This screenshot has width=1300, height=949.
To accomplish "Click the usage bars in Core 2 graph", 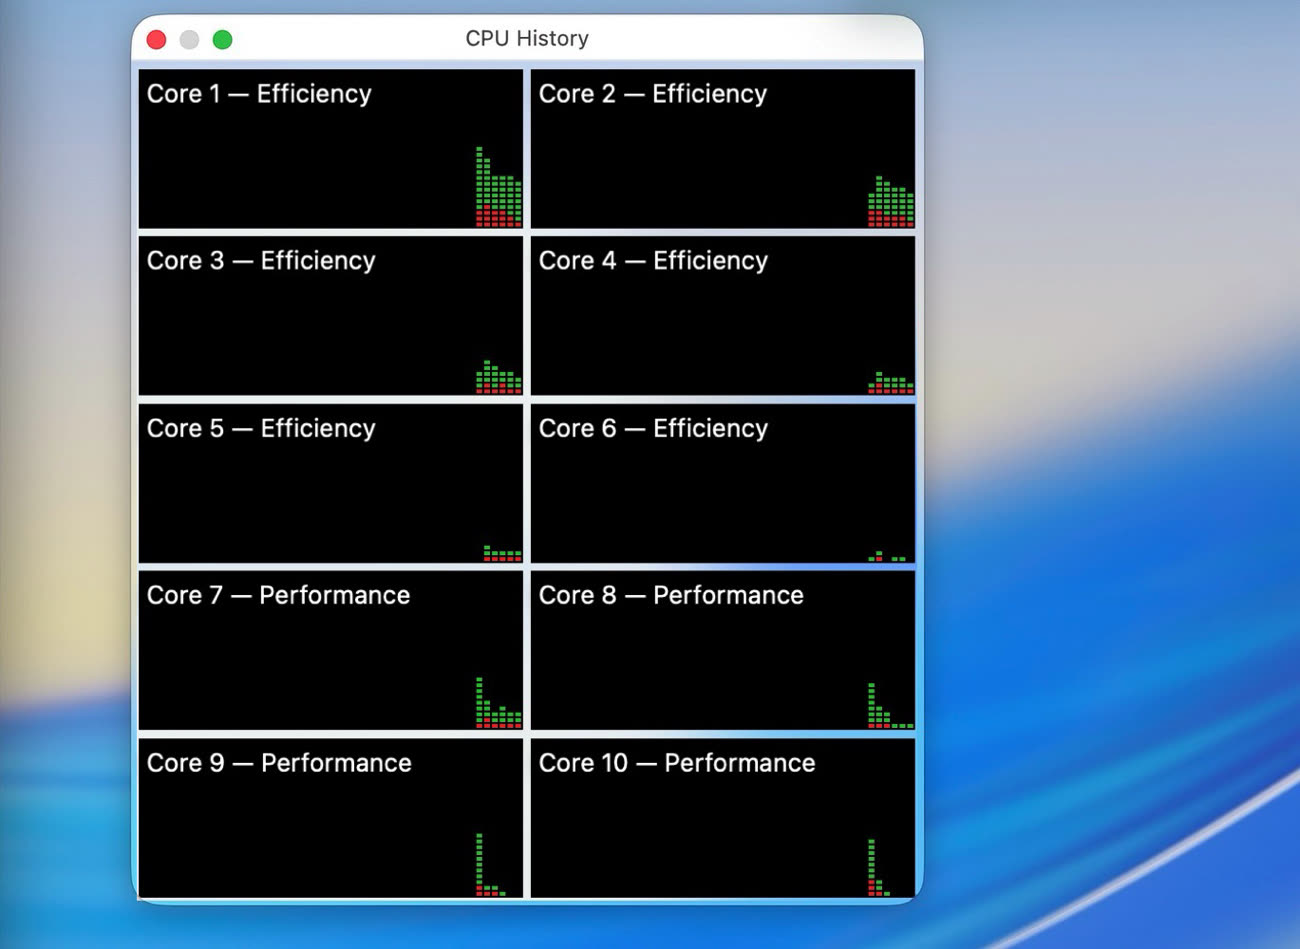I will pyautogui.click(x=890, y=205).
